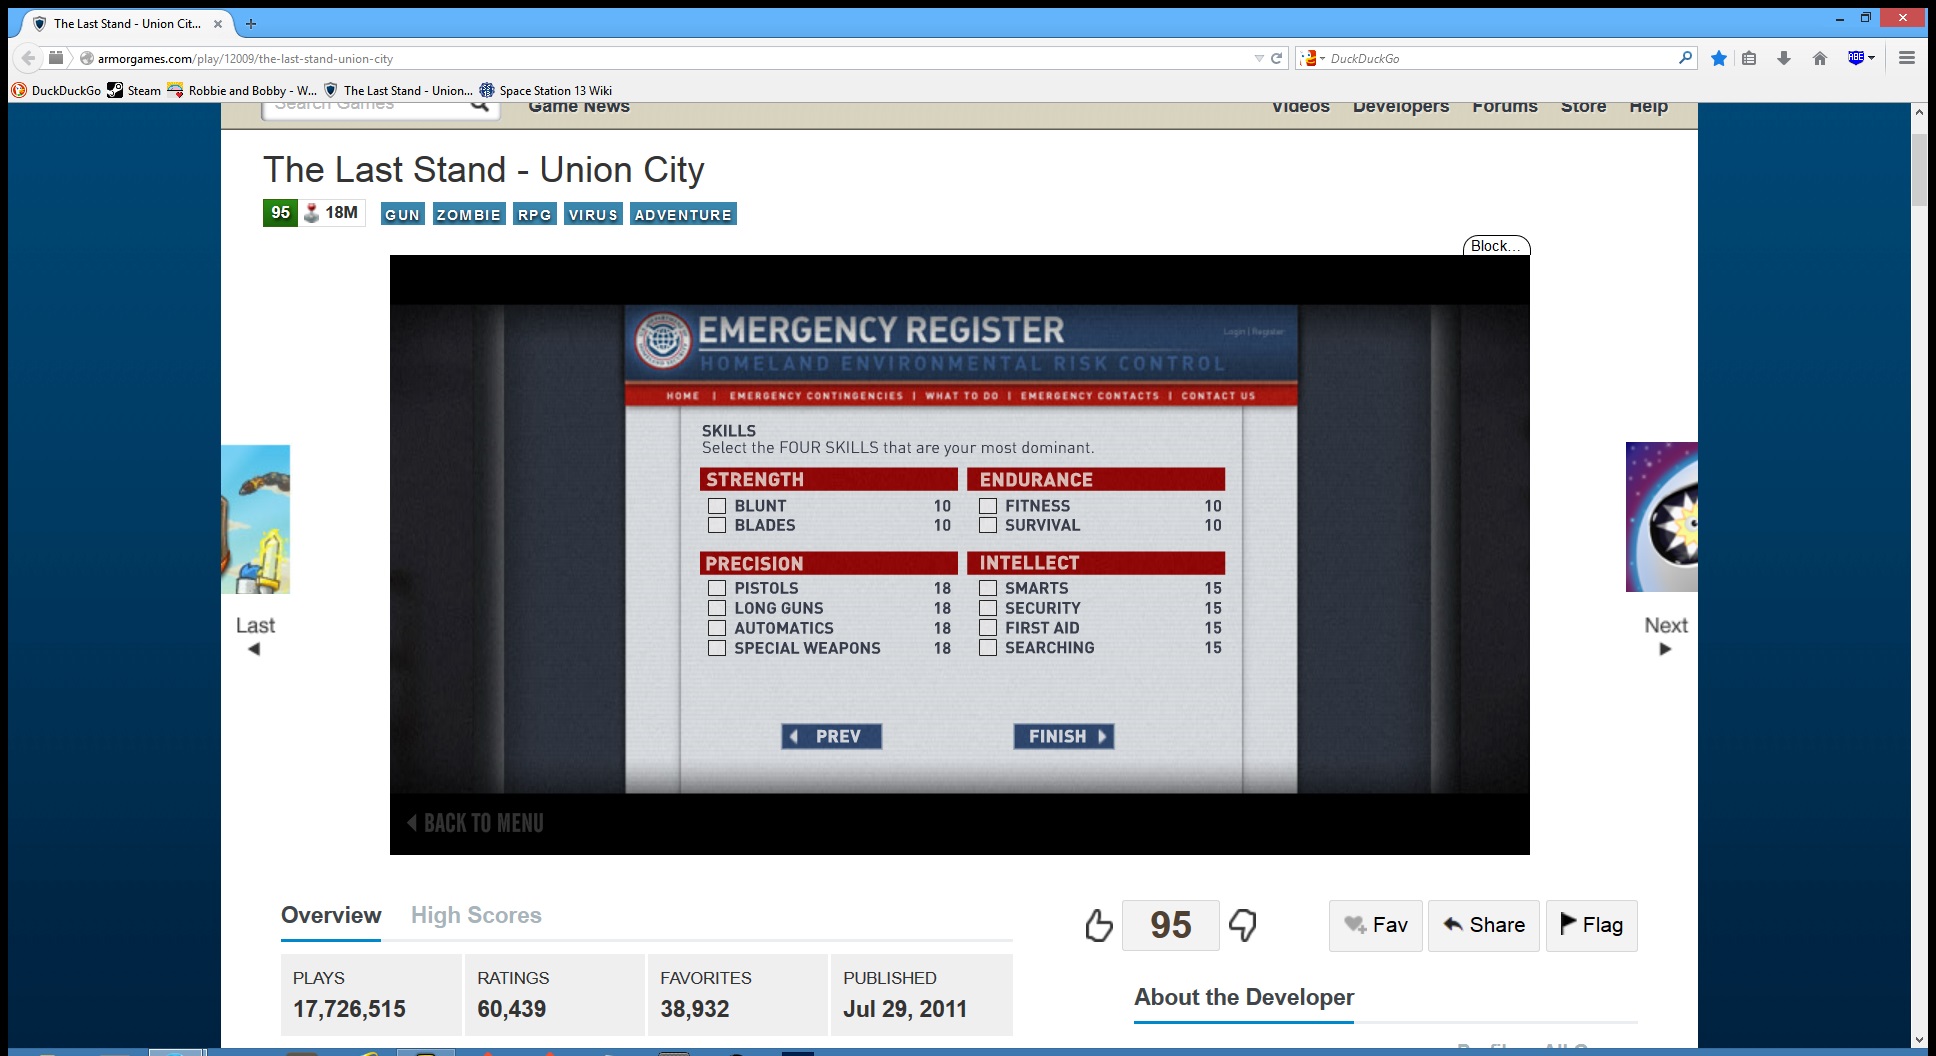Click the Next game thumbnail on right
The height and width of the screenshot is (1056, 1936).
point(1662,517)
